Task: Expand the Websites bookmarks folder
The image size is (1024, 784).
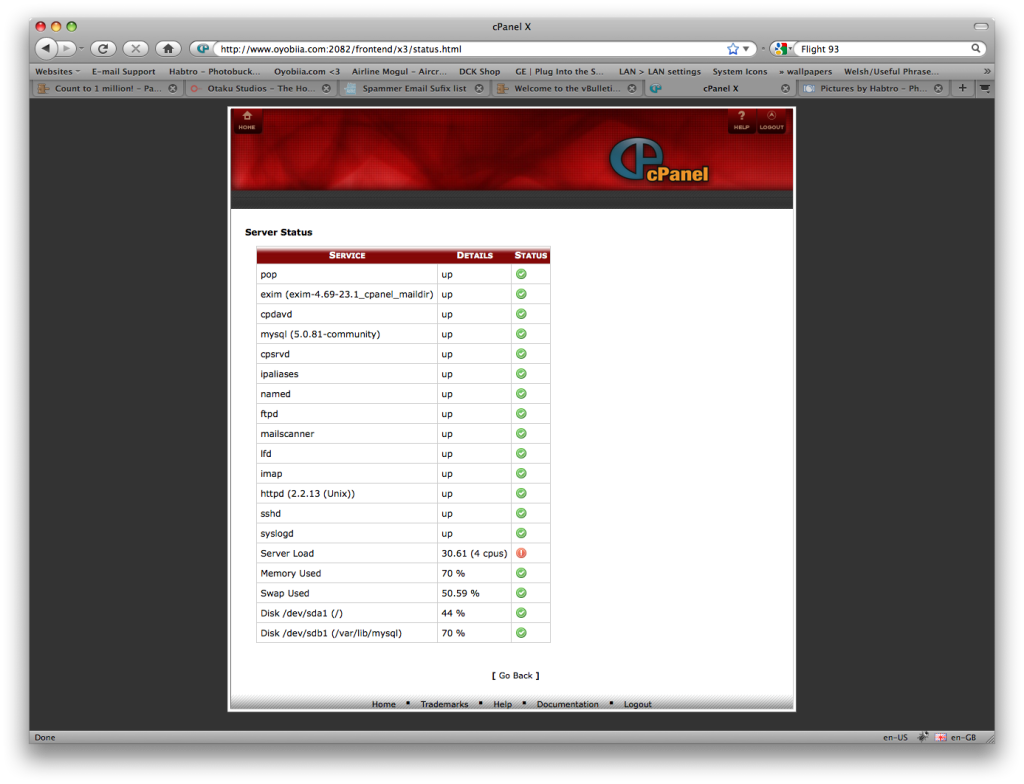Action: (x=57, y=71)
